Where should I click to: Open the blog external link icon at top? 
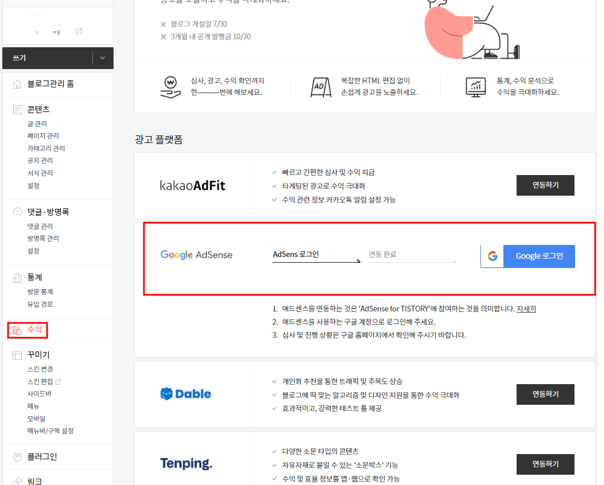(79, 31)
